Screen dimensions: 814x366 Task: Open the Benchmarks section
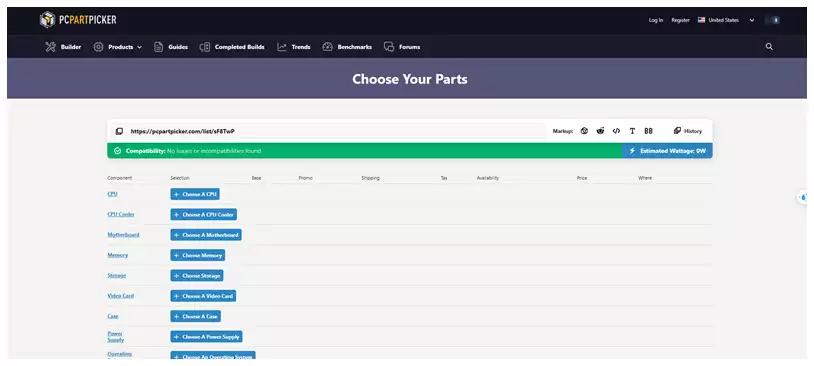(x=347, y=47)
